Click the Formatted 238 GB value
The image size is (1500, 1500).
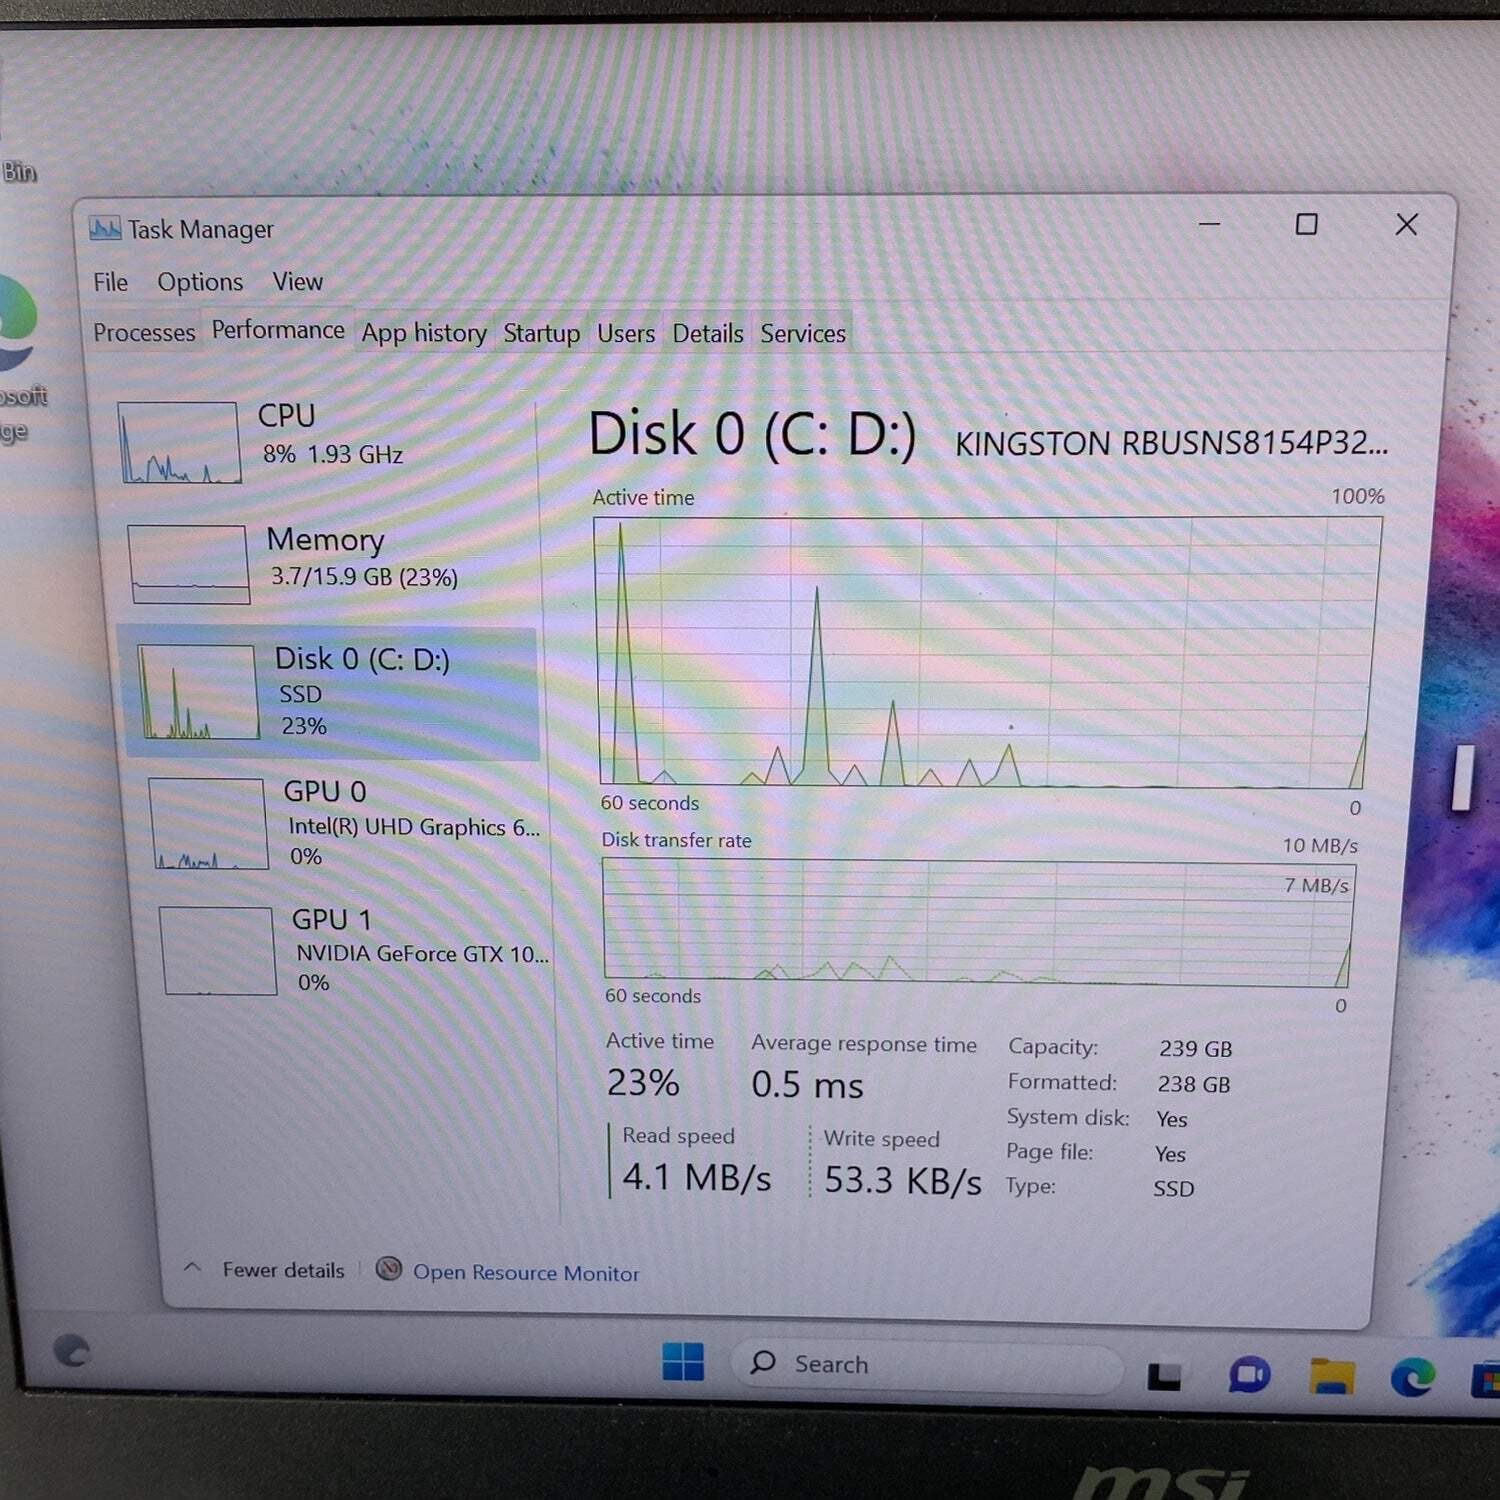1194,1084
